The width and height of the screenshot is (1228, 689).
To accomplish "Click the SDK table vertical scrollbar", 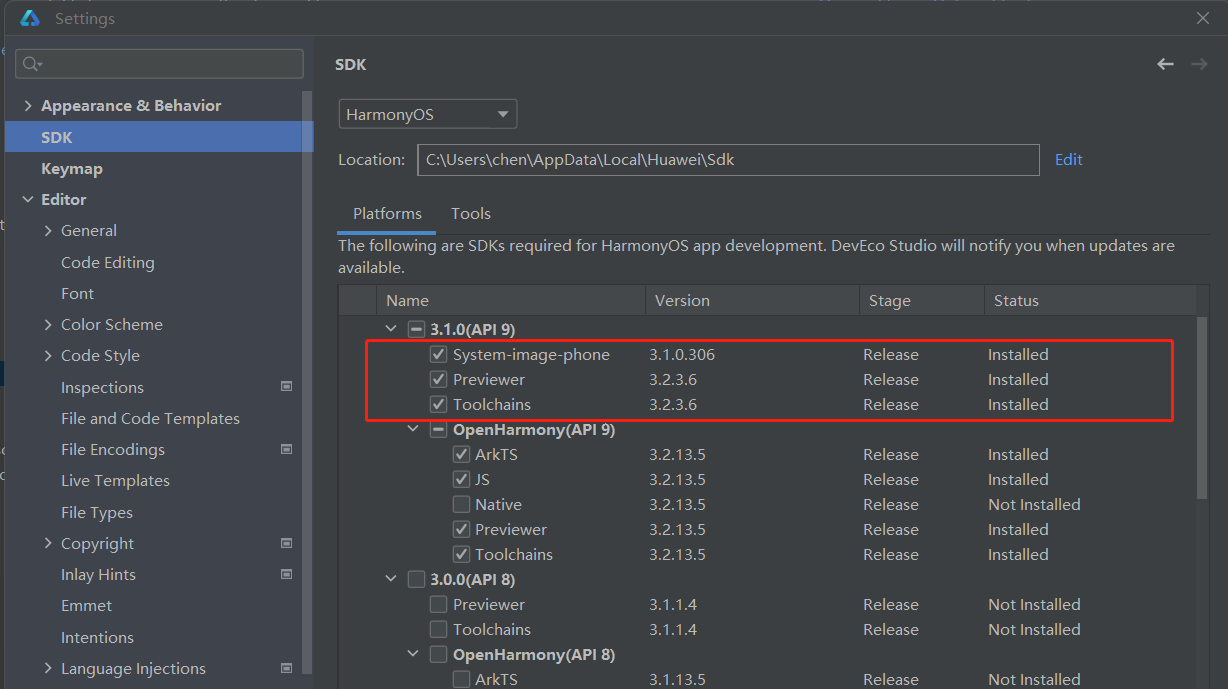I will click(x=1202, y=408).
